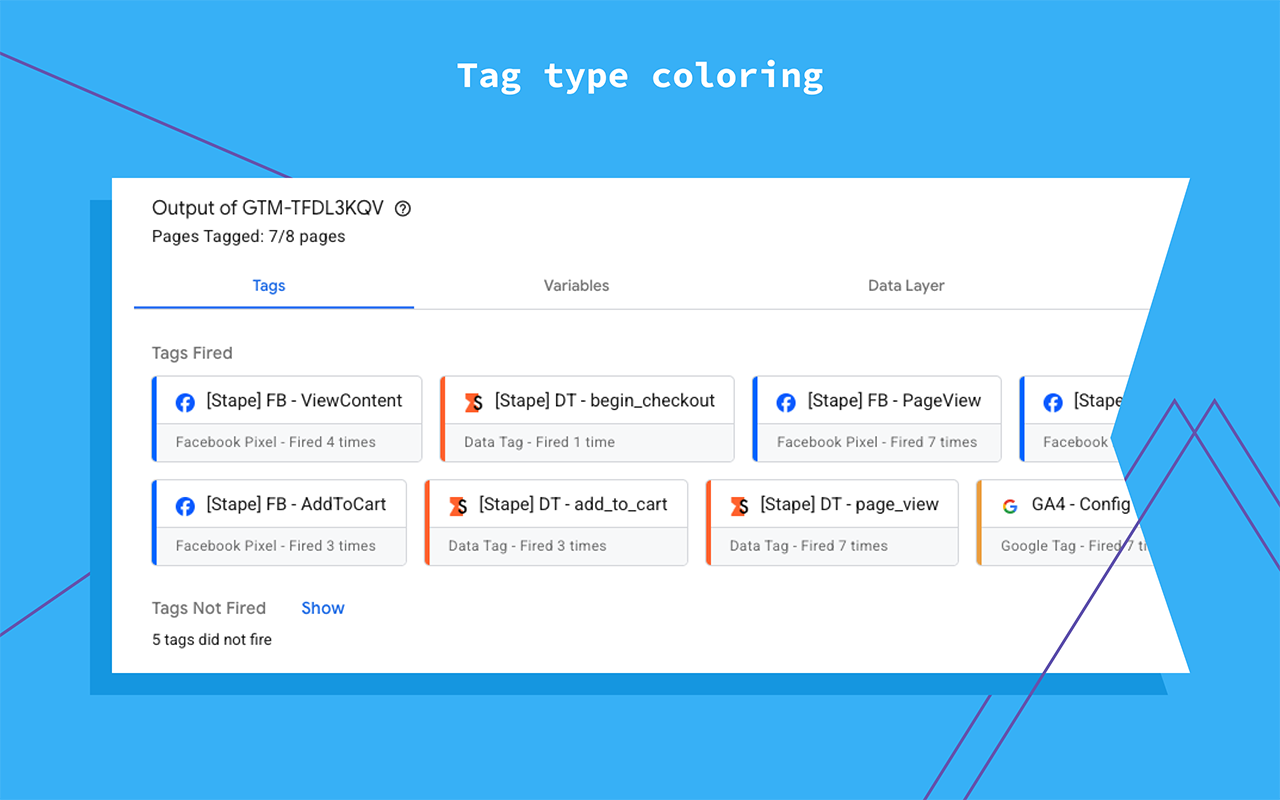Click the Pages Tagged 7/8 pages text
The image size is (1280, 800).
(248, 236)
